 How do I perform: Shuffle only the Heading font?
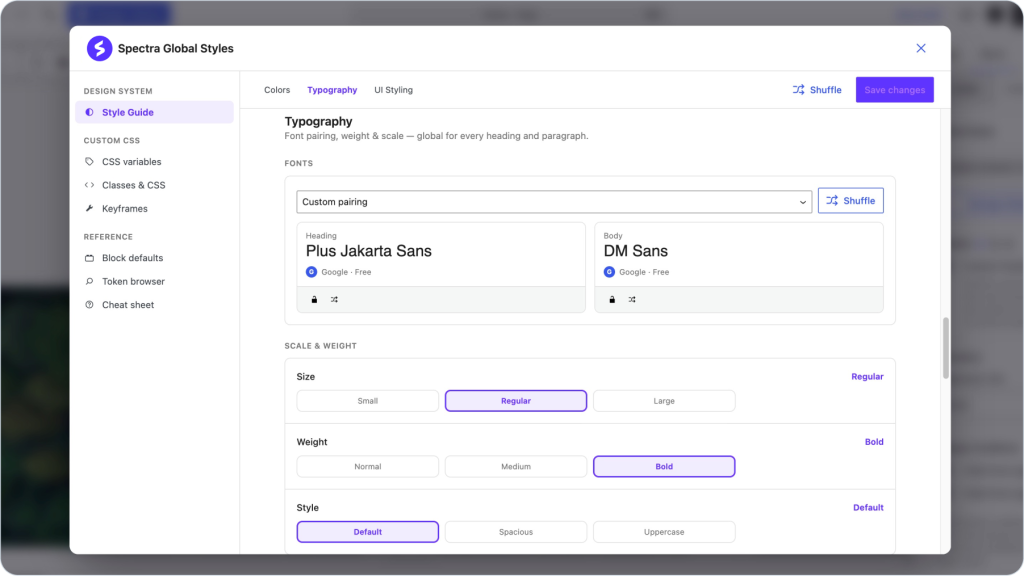coord(334,300)
